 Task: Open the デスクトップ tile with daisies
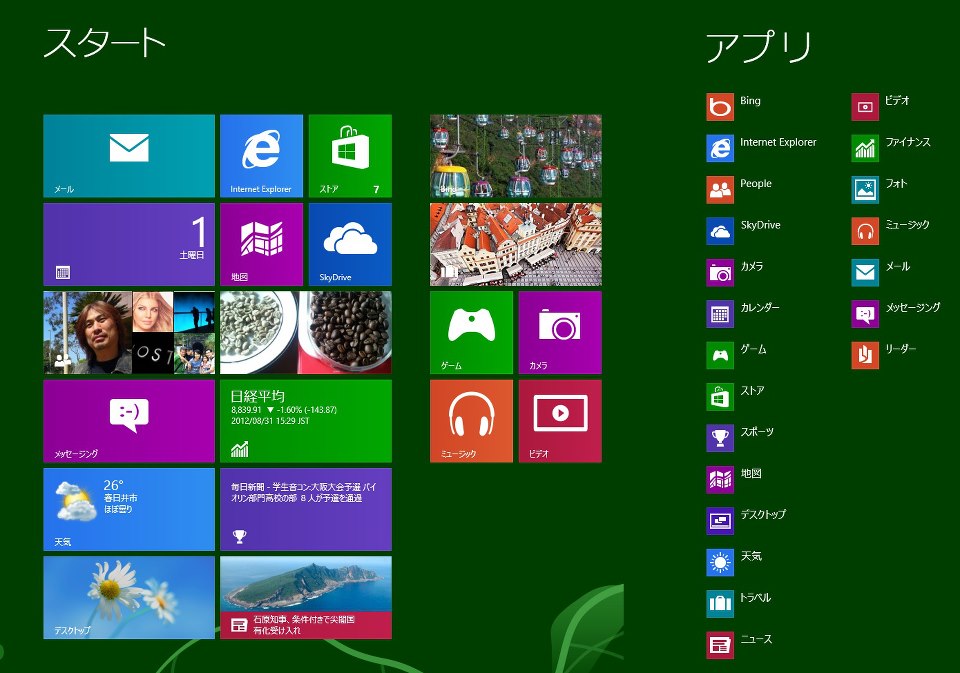[x=129, y=598]
